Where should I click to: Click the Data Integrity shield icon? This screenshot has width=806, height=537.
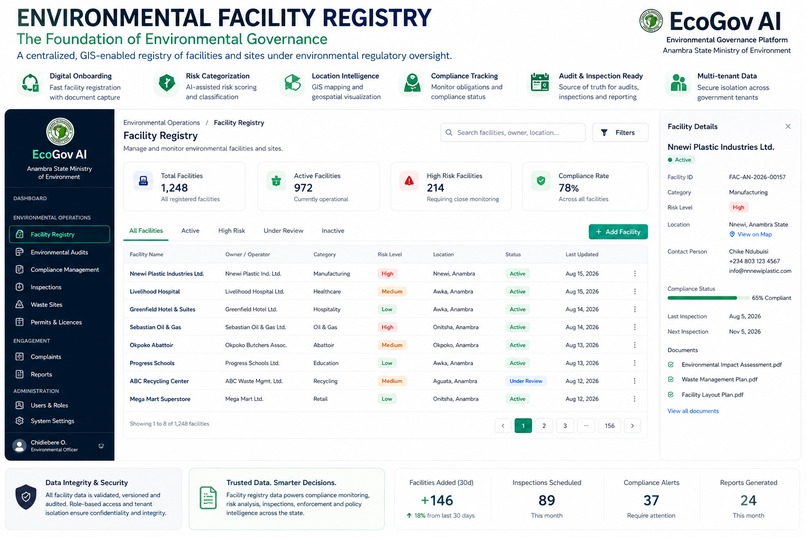[x=26, y=497]
